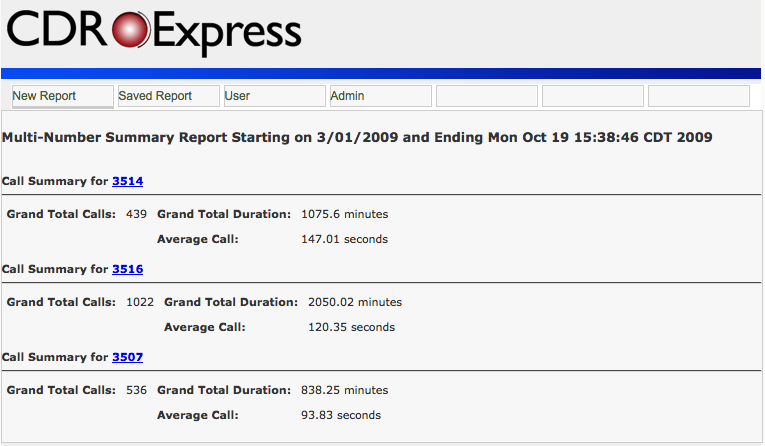
Task: Open the New Report menu
Action: click(63, 96)
